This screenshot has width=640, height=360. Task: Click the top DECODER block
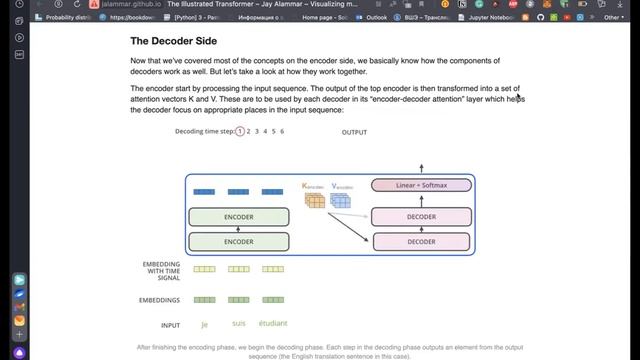421,217
